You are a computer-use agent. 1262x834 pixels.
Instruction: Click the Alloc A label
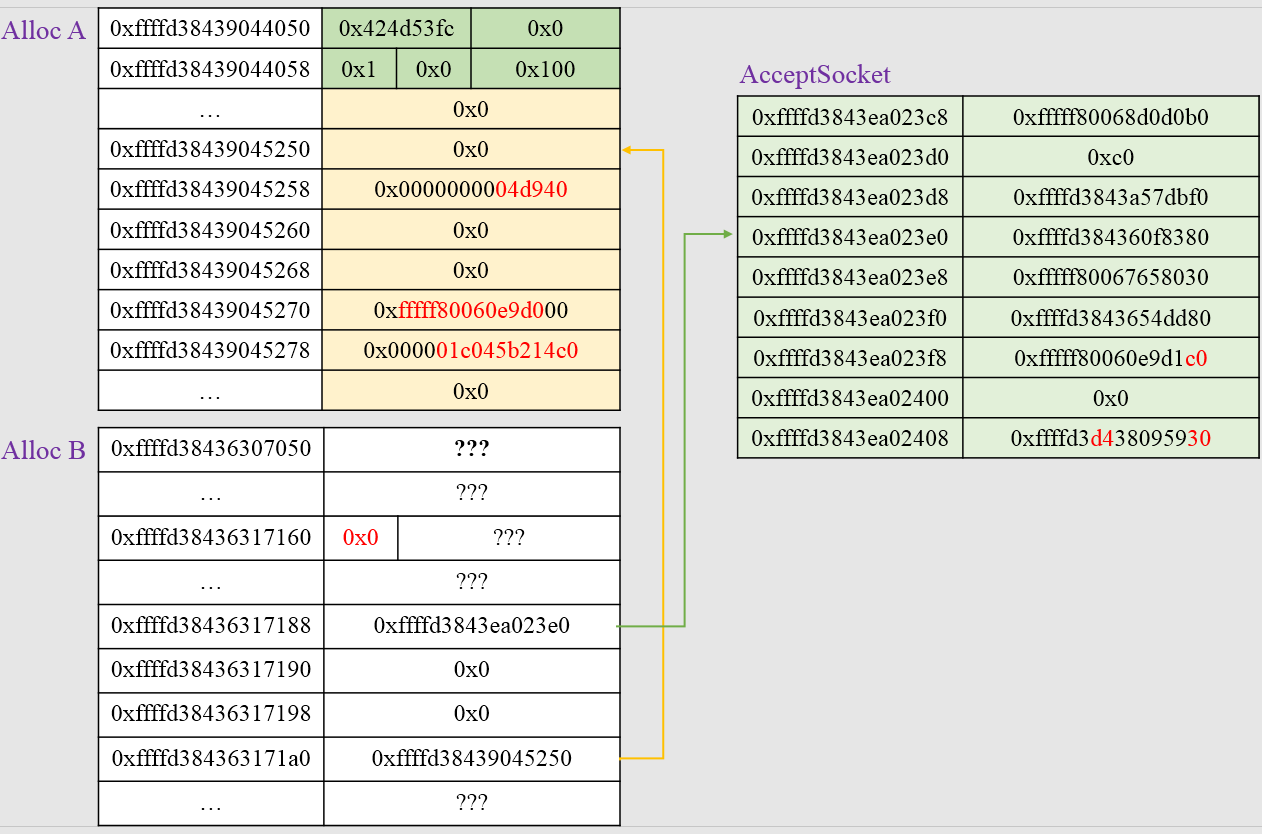pyautogui.click(x=44, y=31)
